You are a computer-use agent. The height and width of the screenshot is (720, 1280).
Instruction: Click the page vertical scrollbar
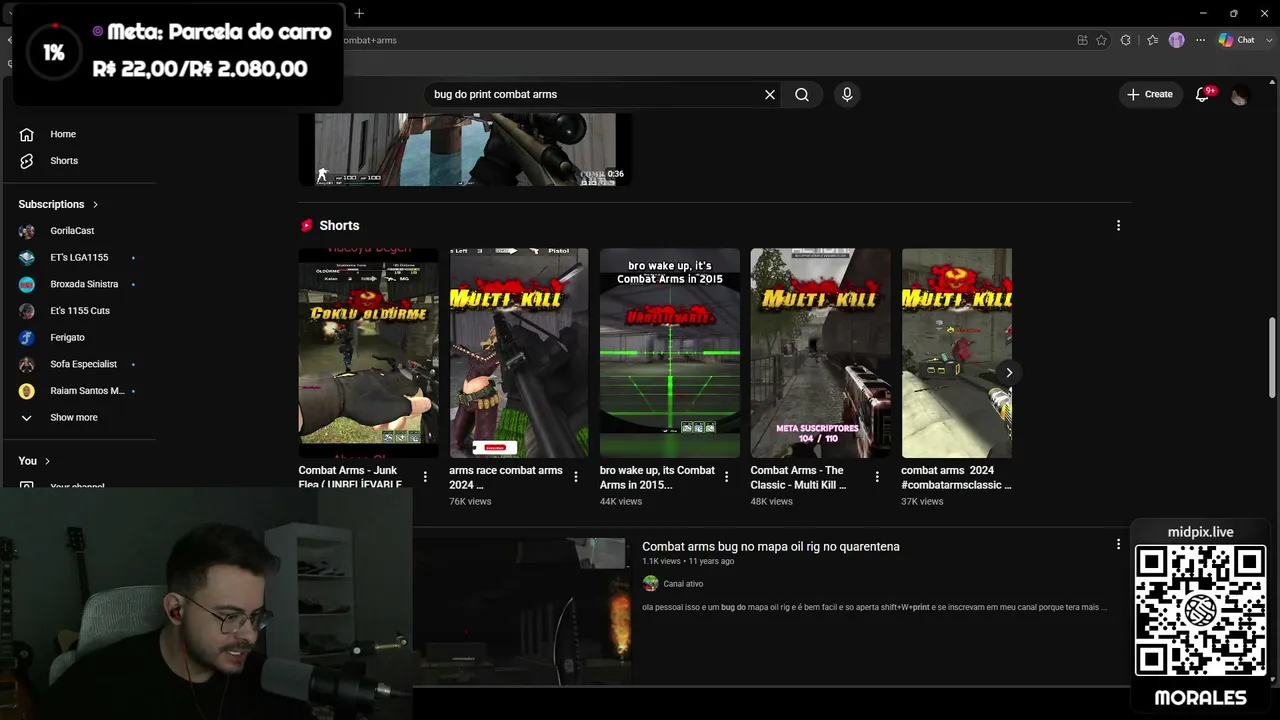point(1272,360)
